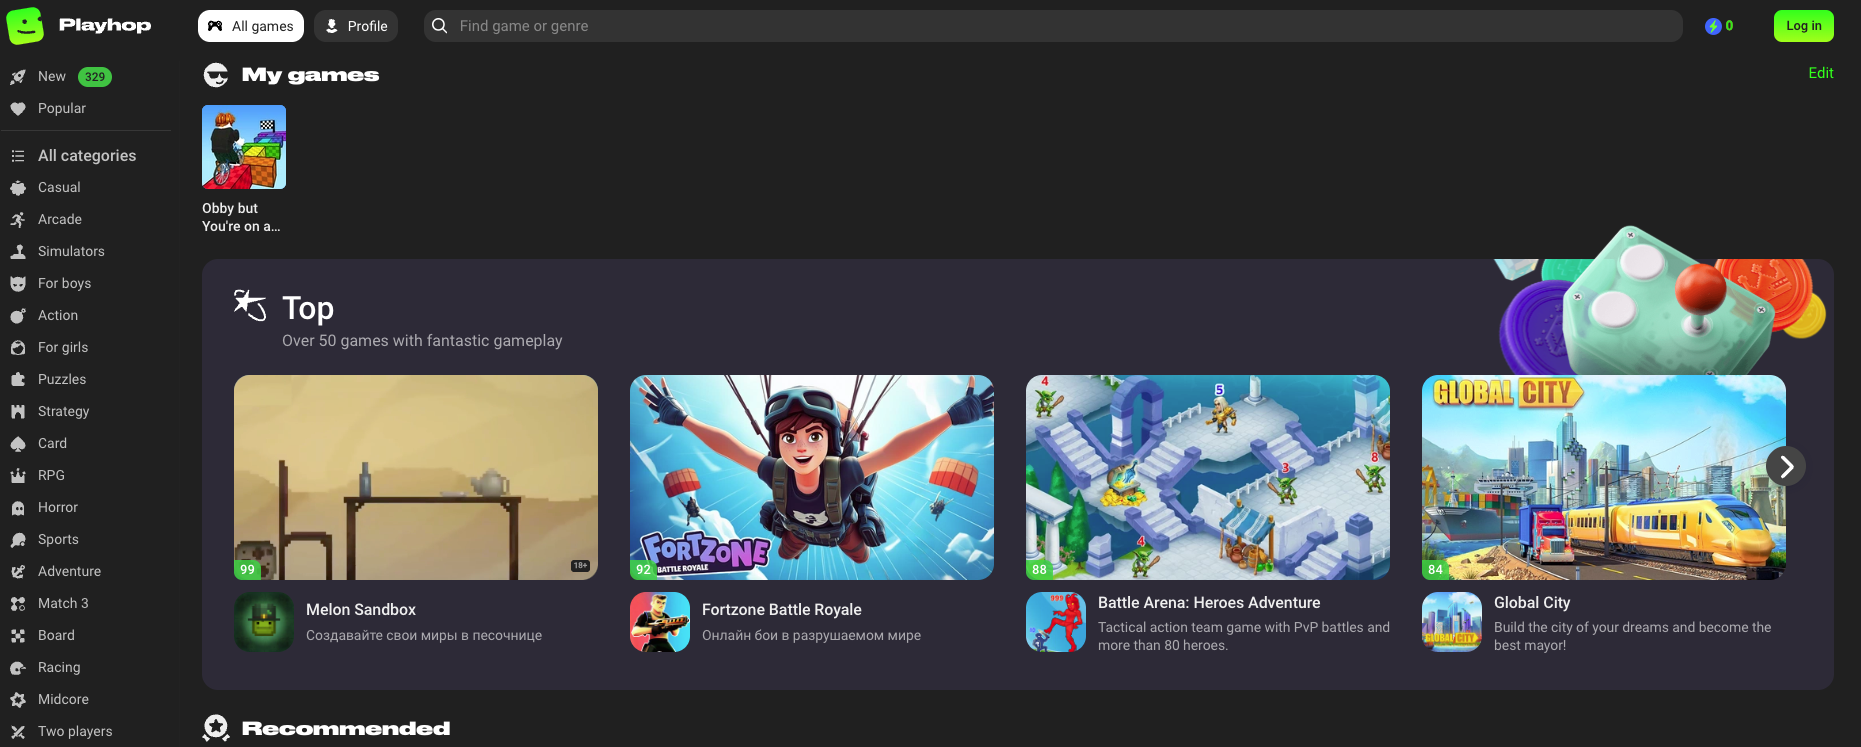1861x747 pixels.
Task: Open the Melon Sandbox title link
Action: point(361,610)
